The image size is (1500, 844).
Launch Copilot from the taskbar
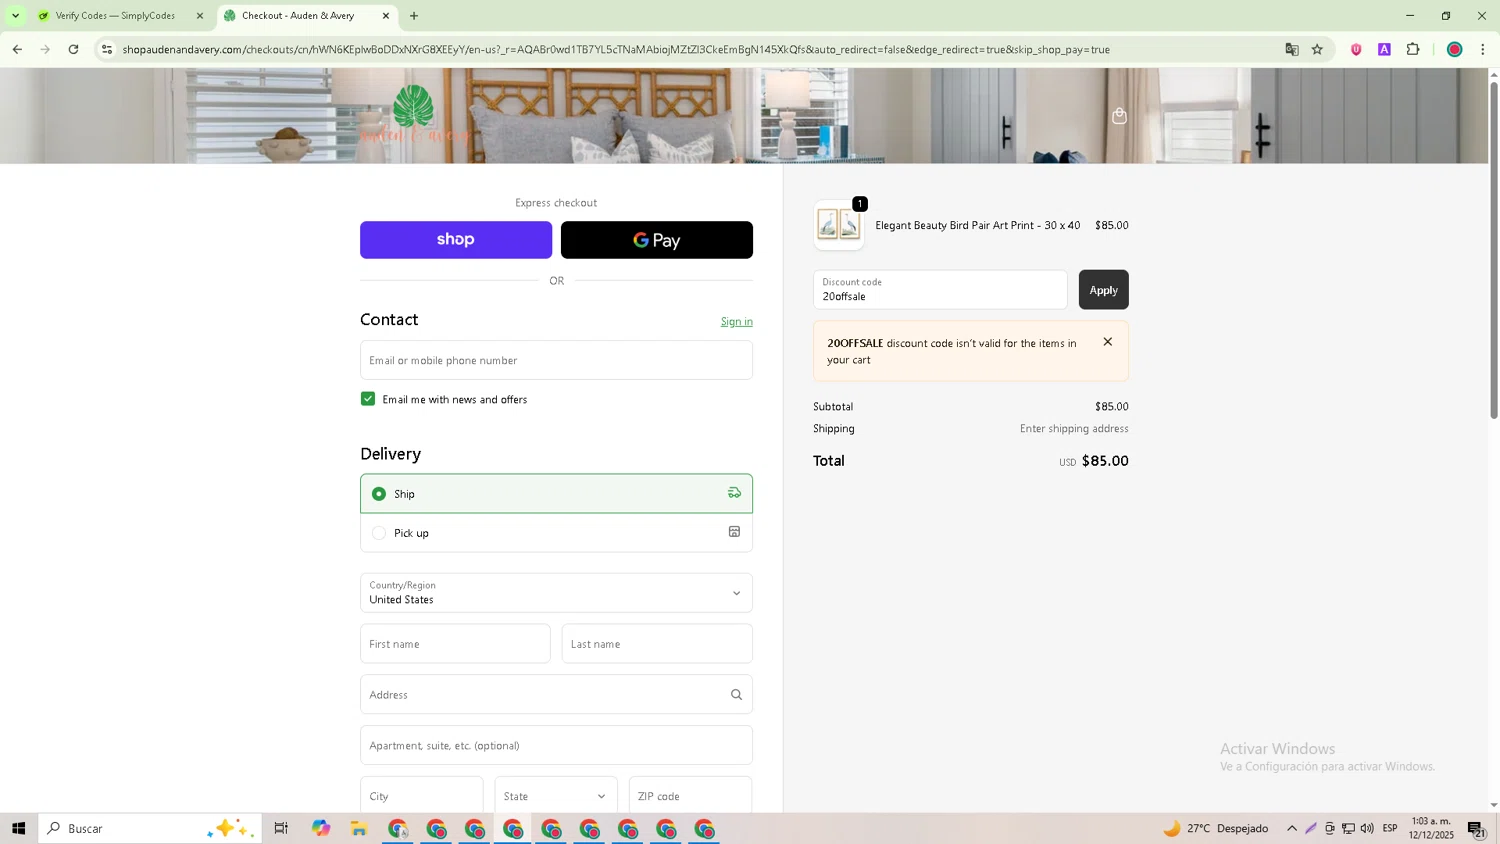pyautogui.click(x=320, y=828)
